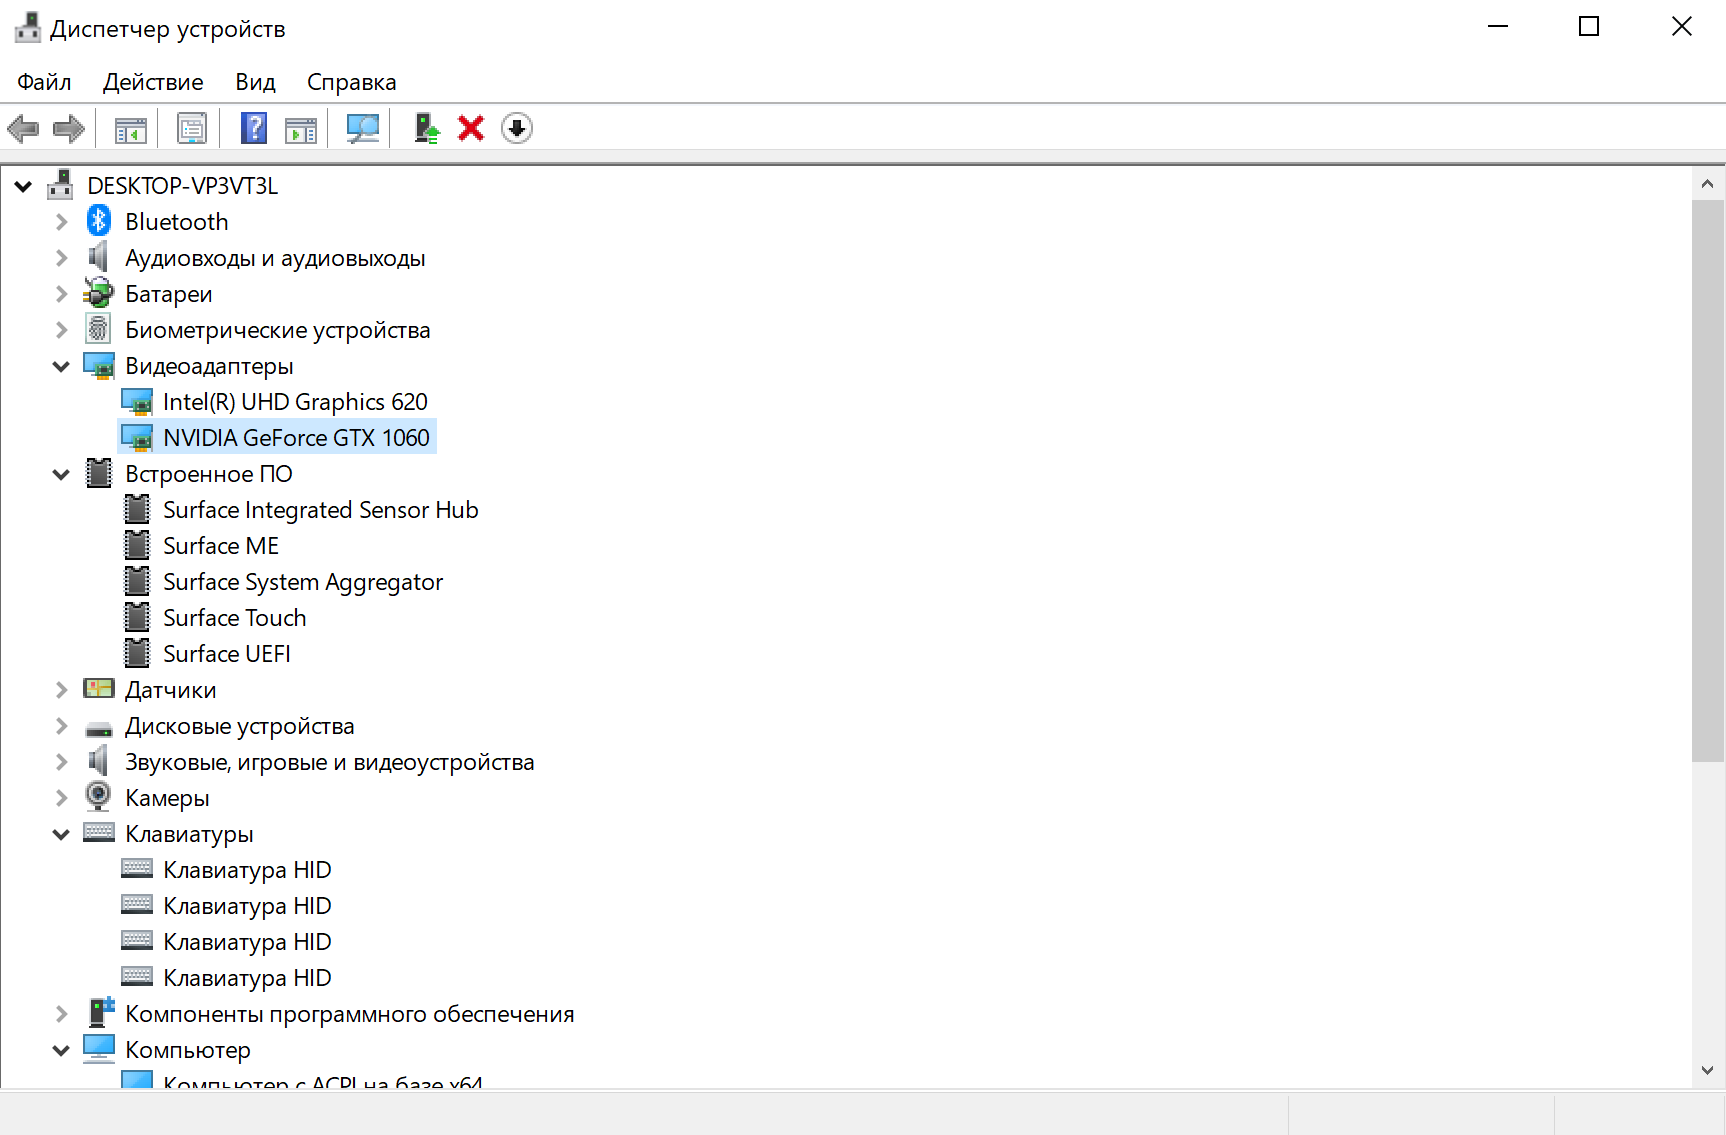The image size is (1726, 1135).
Task: Click the speaker icon beside Аудиовходы и аудиовыходы
Action: point(98,257)
